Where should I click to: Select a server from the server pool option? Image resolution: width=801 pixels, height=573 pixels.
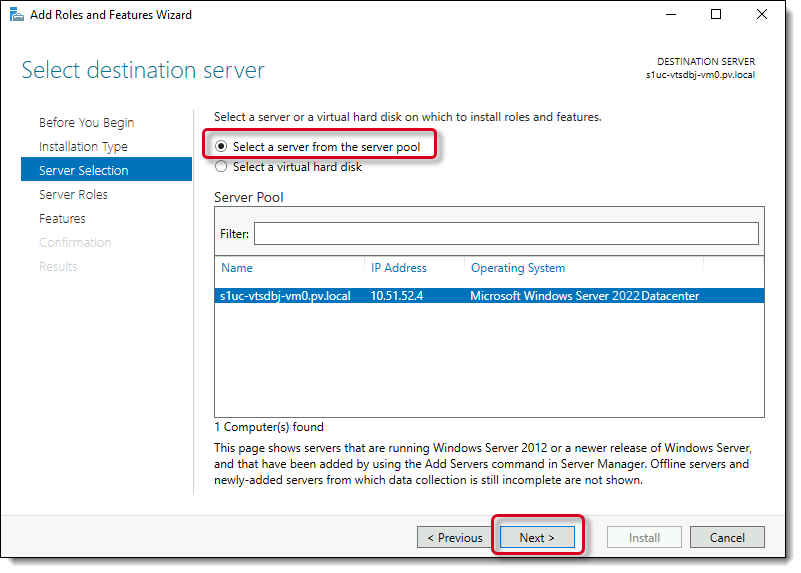222,147
